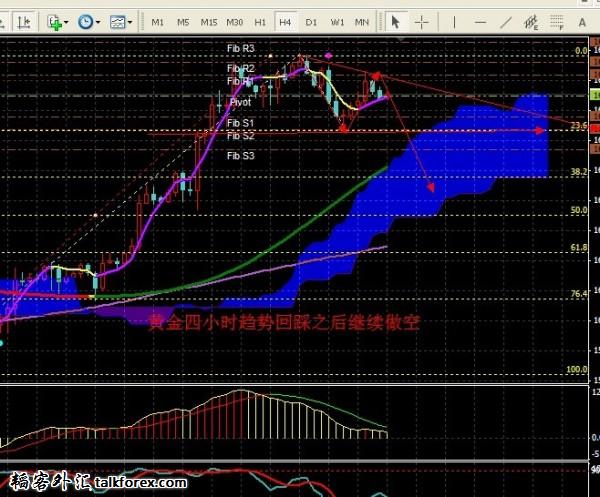This screenshot has height=497, width=600.
Task: Expand the periodicity dropdown arrow
Action: [x=99, y=21]
